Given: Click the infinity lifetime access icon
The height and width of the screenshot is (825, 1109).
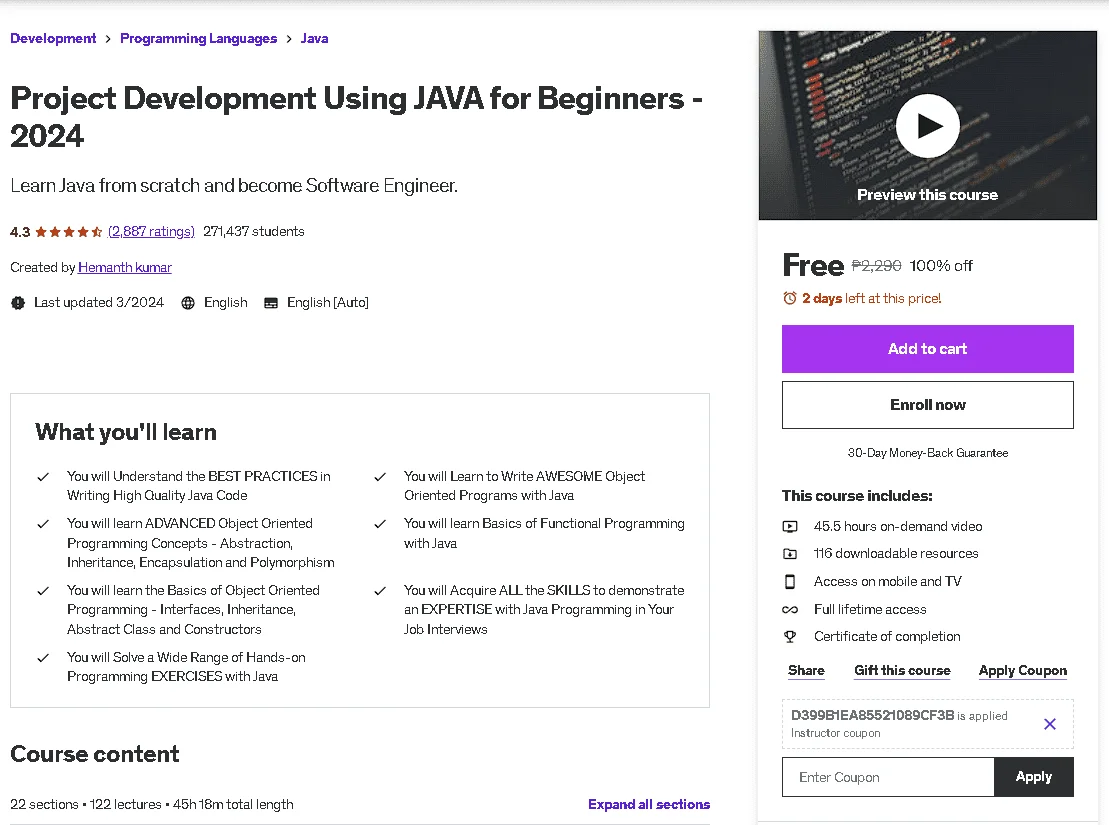Looking at the screenshot, I should [x=790, y=609].
